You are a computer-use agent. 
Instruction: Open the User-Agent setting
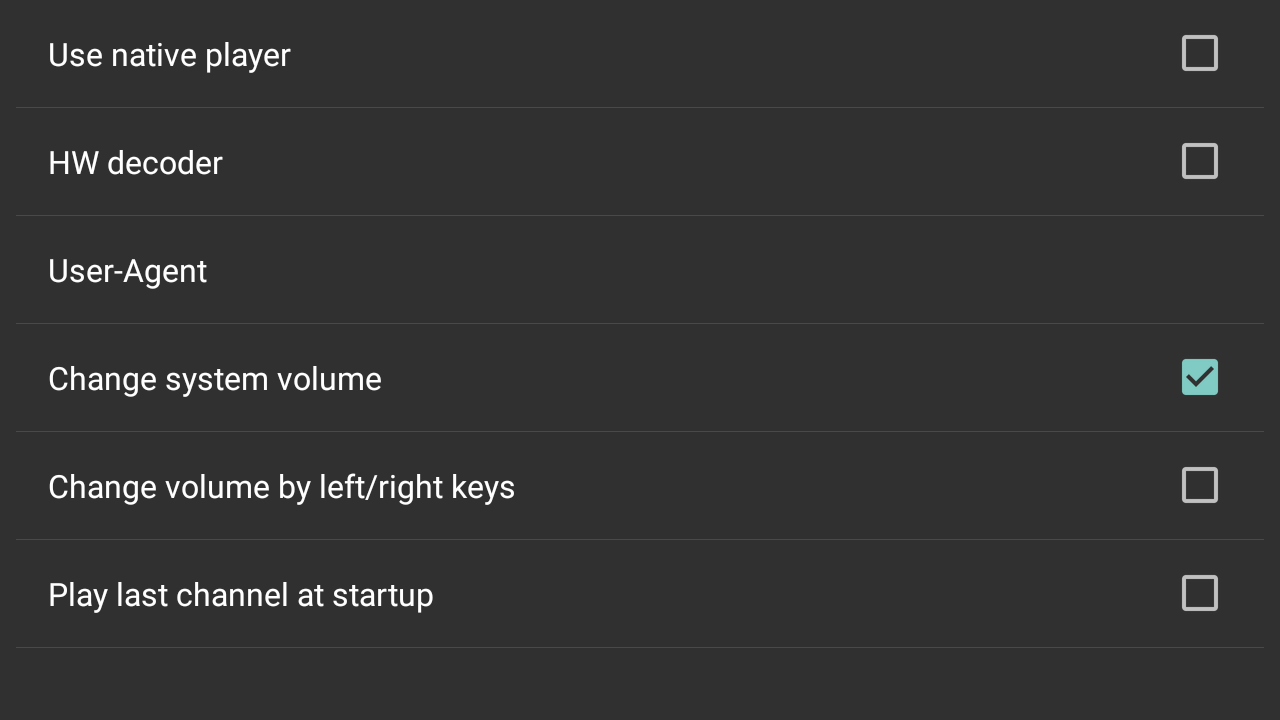(640, 271)
